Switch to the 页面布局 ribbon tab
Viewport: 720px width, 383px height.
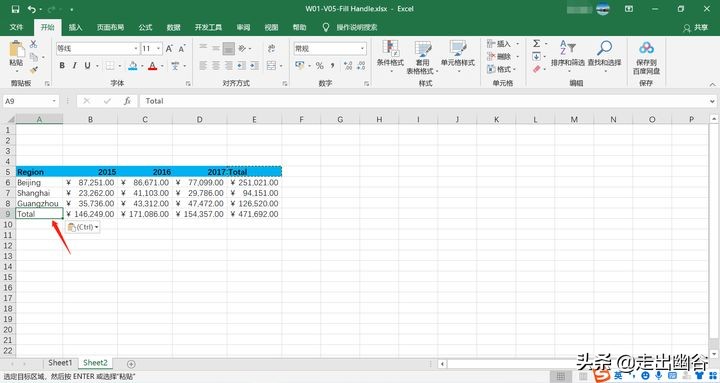(110, 27)
